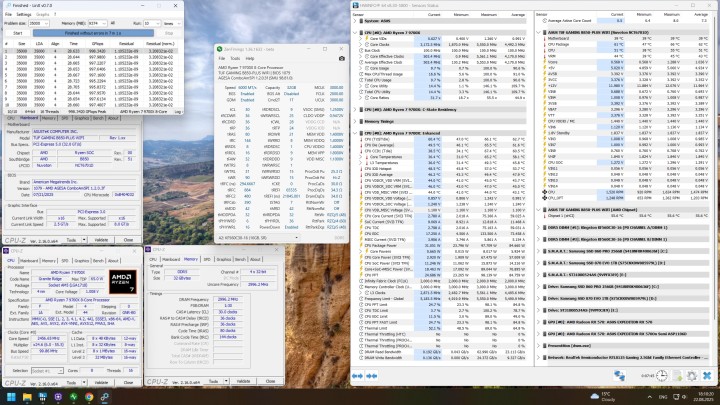Image resolution: width=720 pixels, height=405 pixels.
Task: Open ZenTimings Help menu
Action: click(x=250, y=58)
